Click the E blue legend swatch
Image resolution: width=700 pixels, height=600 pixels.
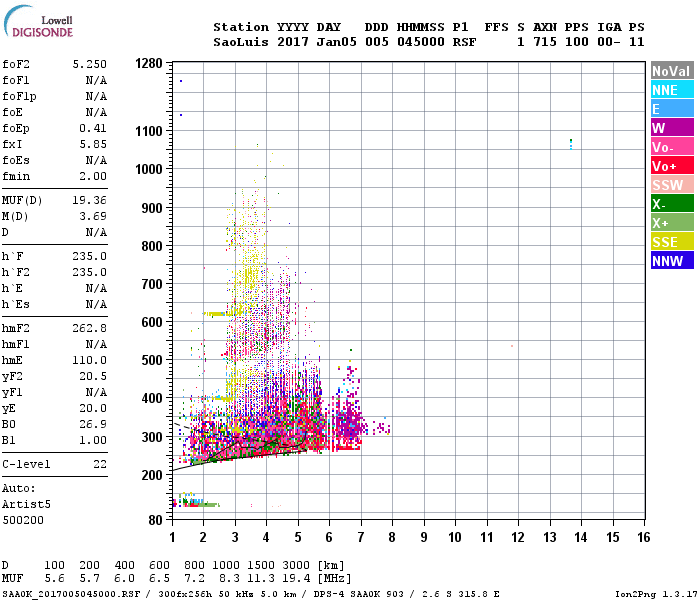point(672,109)
